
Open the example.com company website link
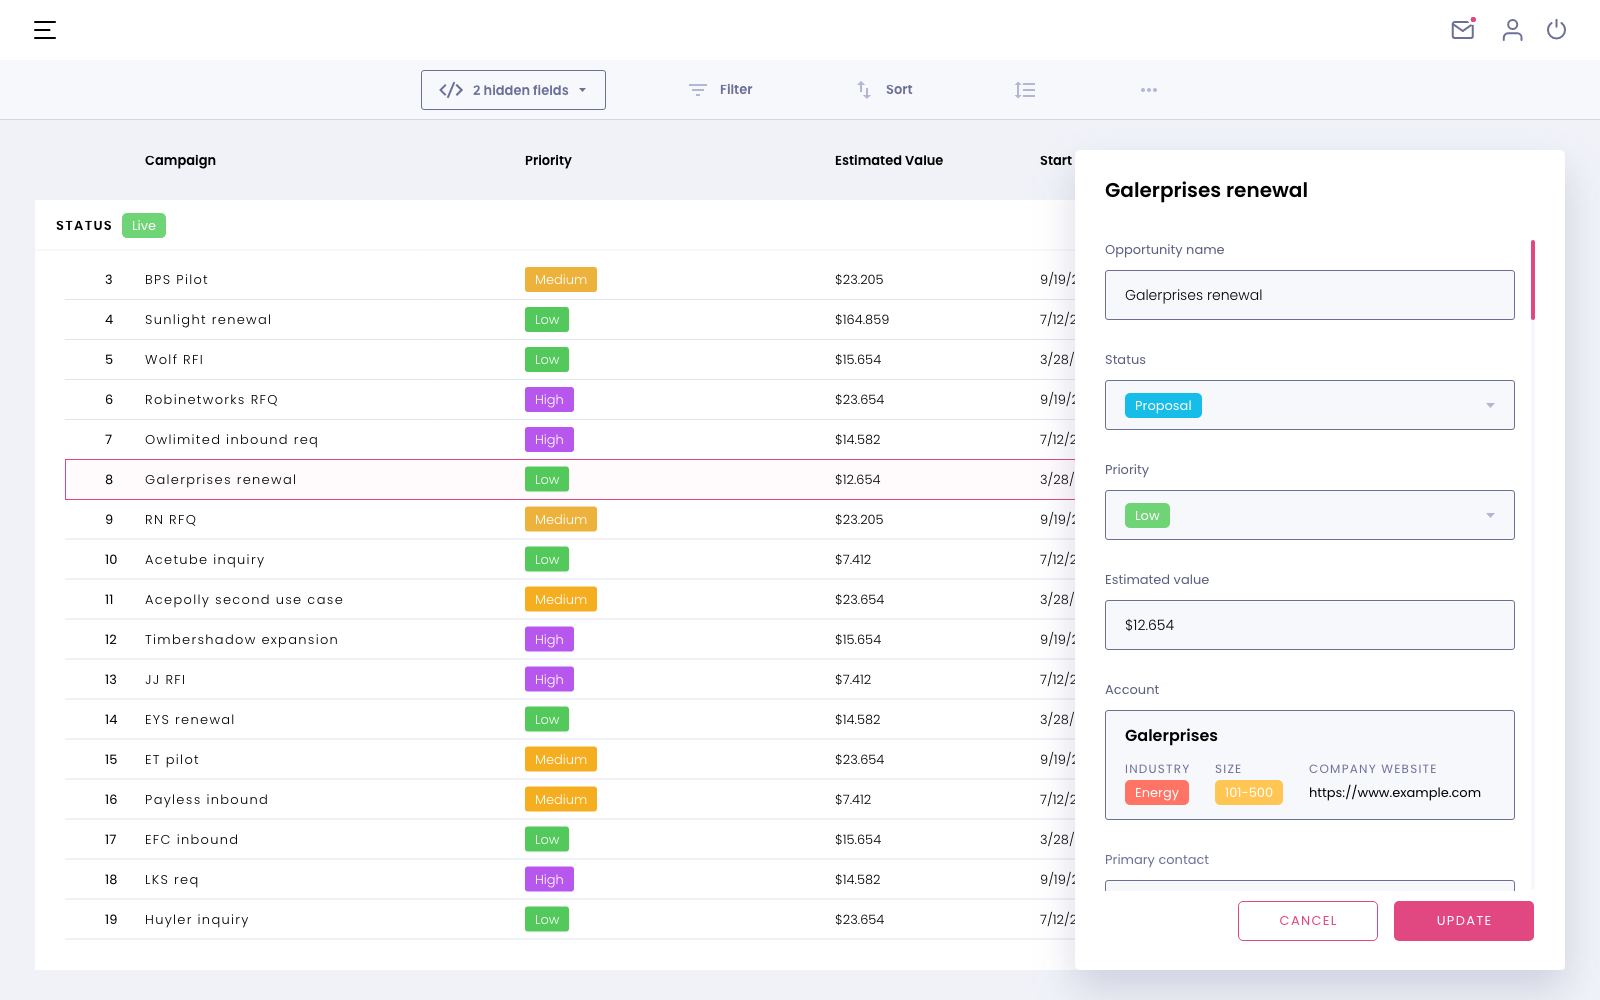(x=1394, y=792)
